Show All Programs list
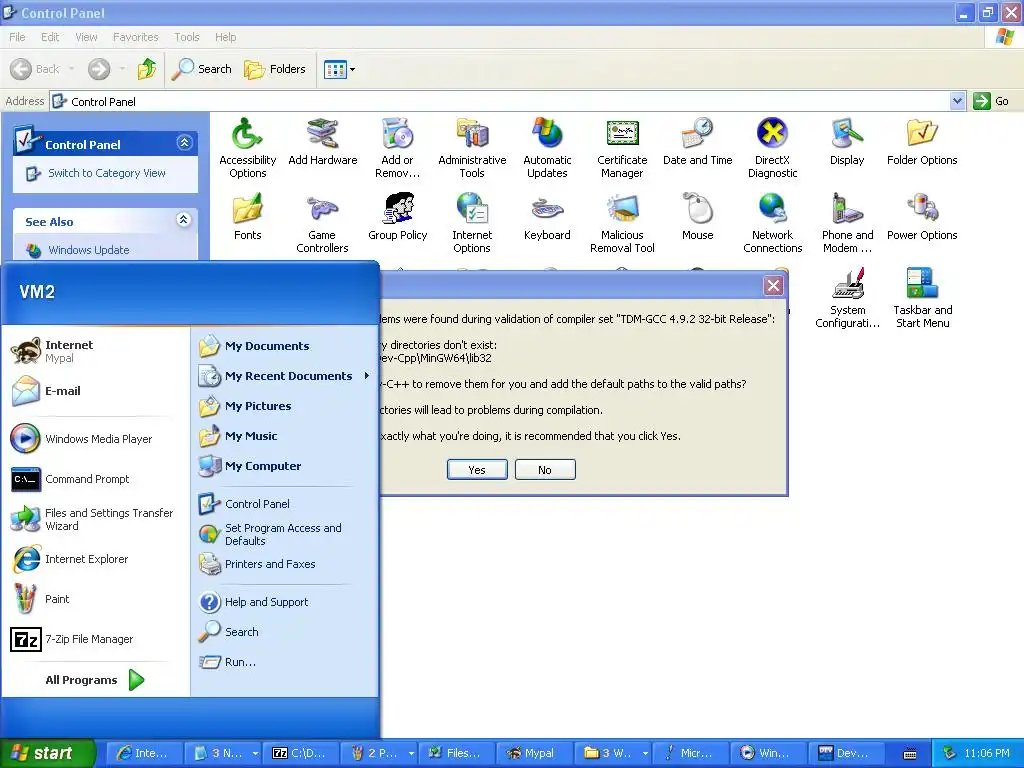The width and height of the screenshot is (1024, 768). [x=94, y=680]
